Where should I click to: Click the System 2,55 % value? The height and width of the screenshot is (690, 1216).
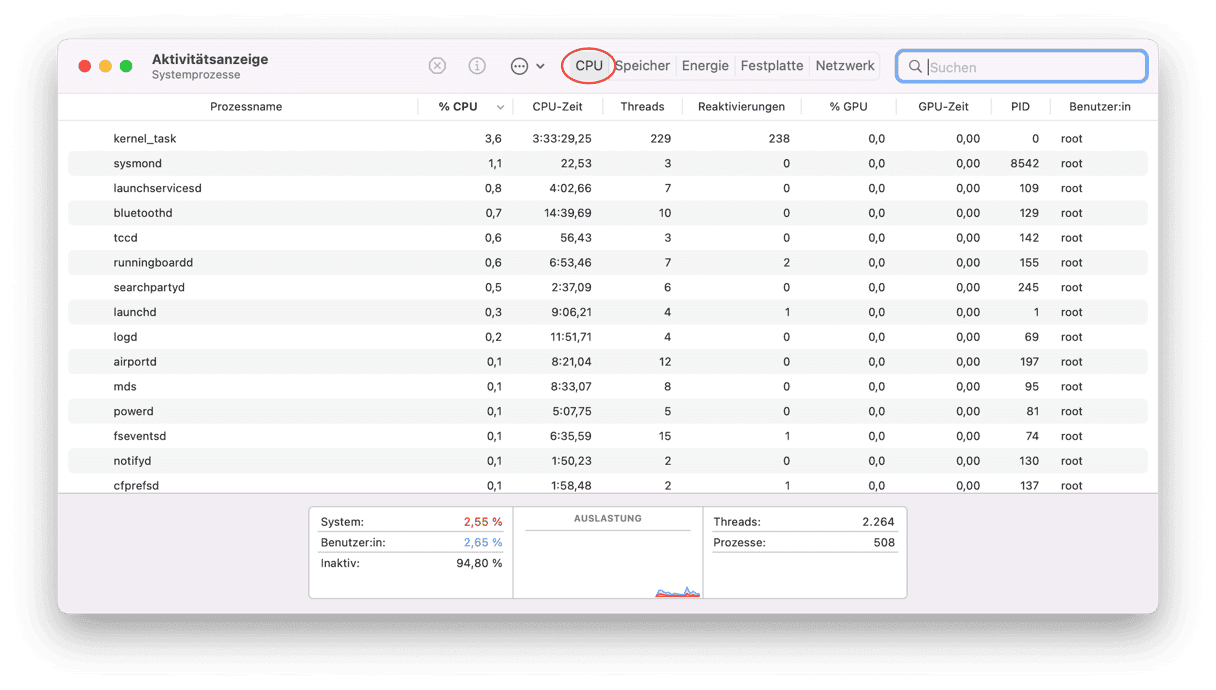(x=483, y=522)
